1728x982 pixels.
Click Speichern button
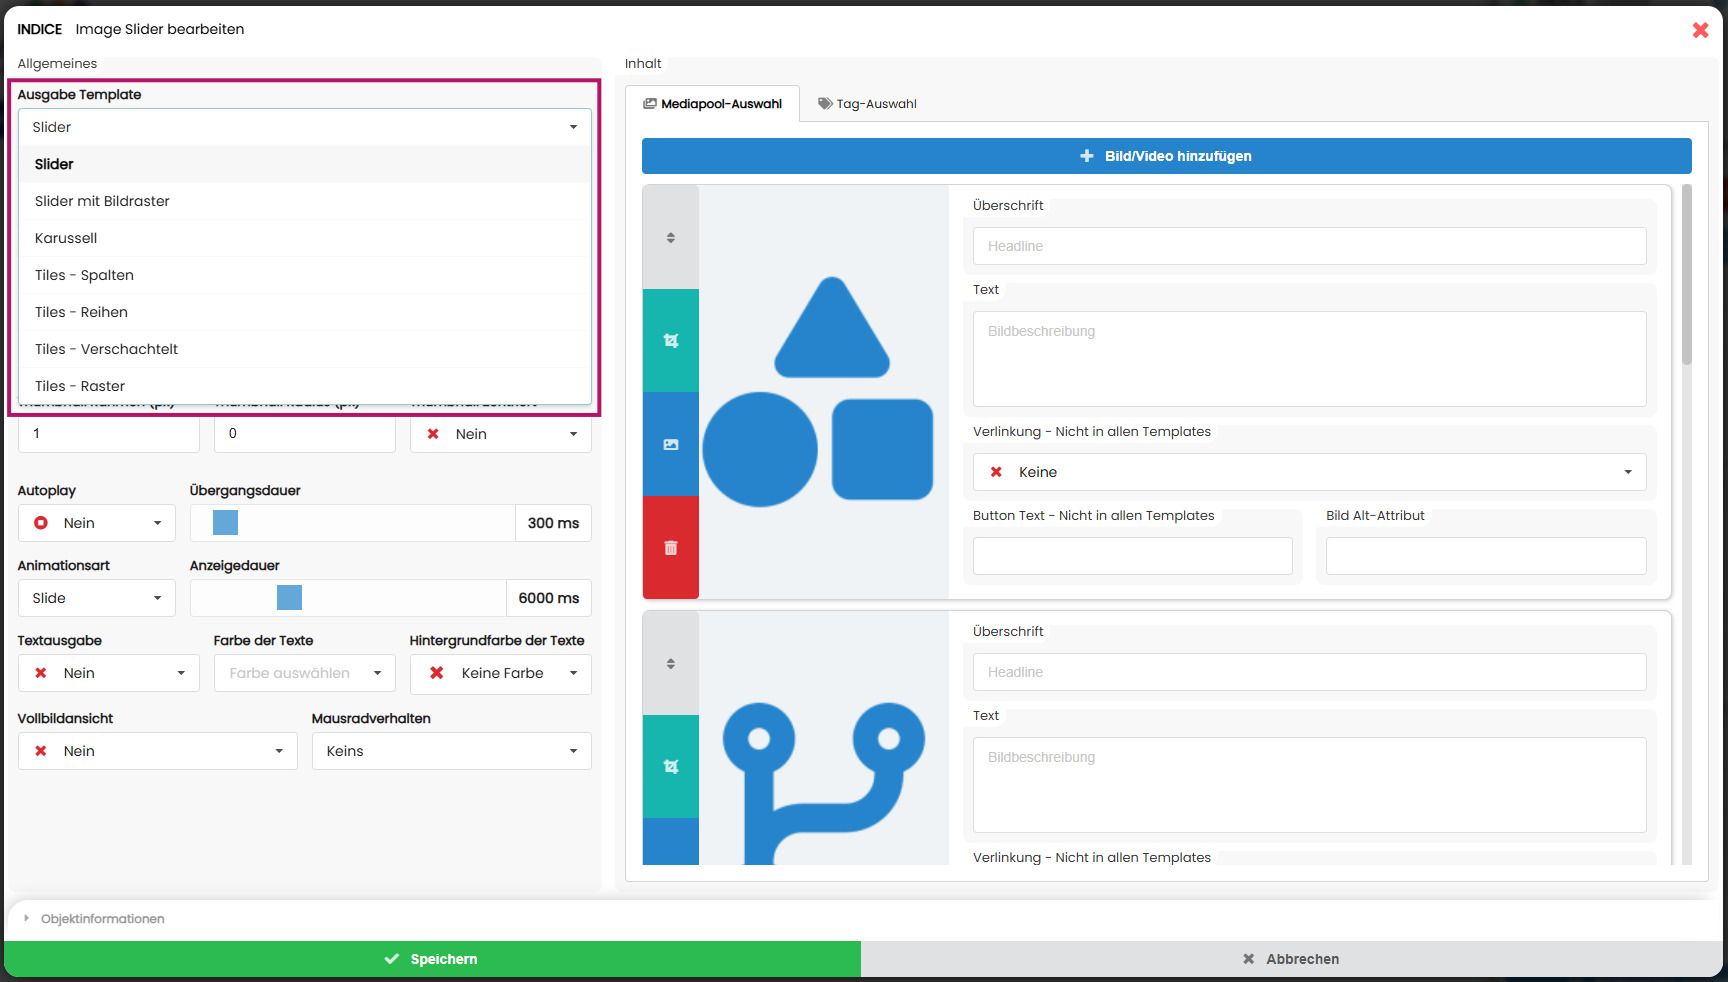432,959
